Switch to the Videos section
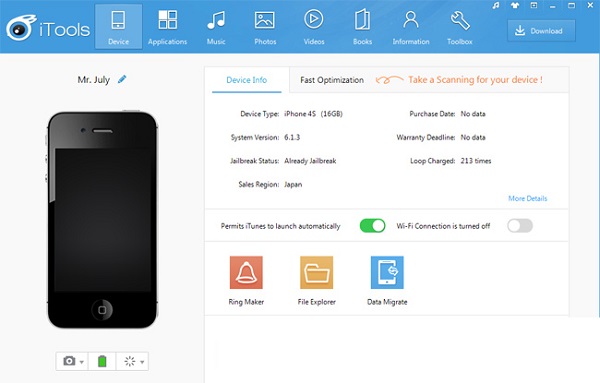Image resolution: width=600 pixels, height=383 pixels. (x=314, y=27)
